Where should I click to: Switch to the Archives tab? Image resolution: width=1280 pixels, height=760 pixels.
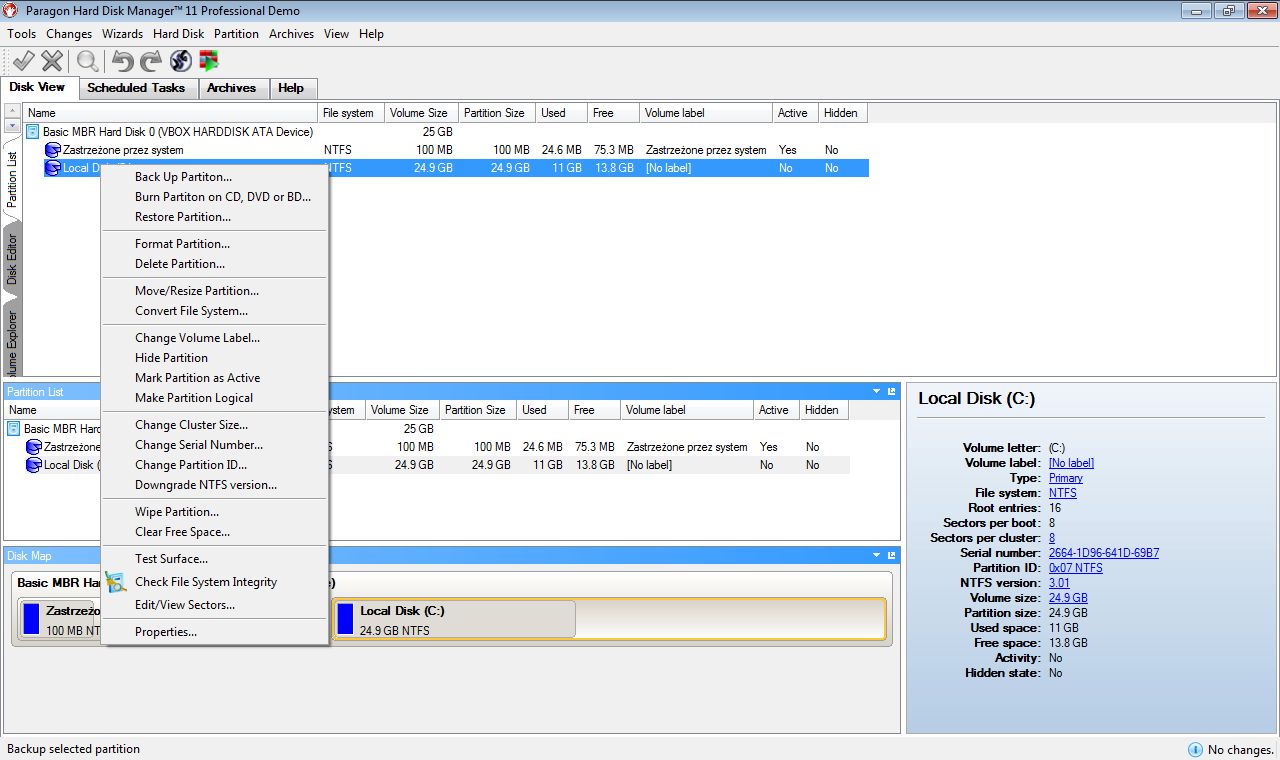231,88
